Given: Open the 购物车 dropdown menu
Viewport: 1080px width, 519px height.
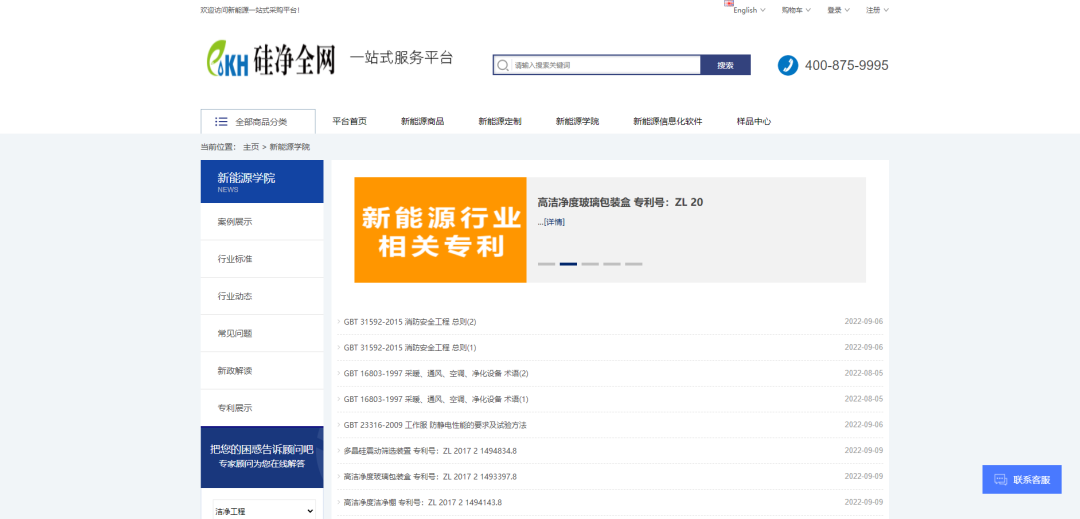Looking at the screenshot, I should (x=795, y=10).
